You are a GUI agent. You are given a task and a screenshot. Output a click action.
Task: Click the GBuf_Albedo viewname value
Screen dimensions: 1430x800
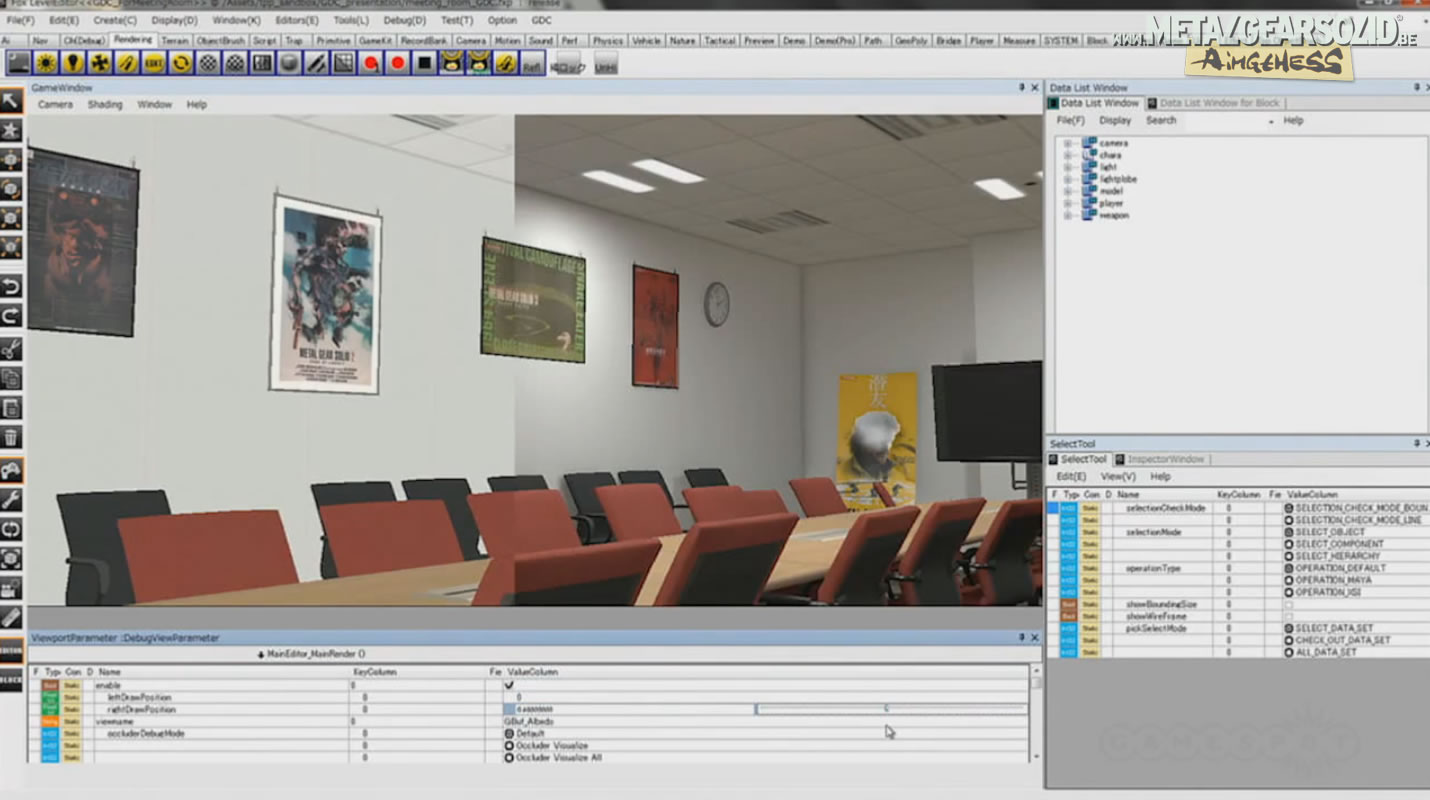529,721
